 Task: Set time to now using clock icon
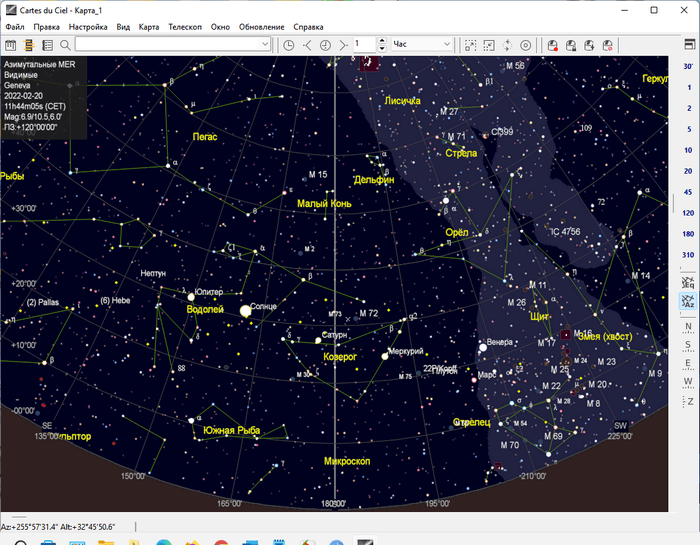(289, 45)
